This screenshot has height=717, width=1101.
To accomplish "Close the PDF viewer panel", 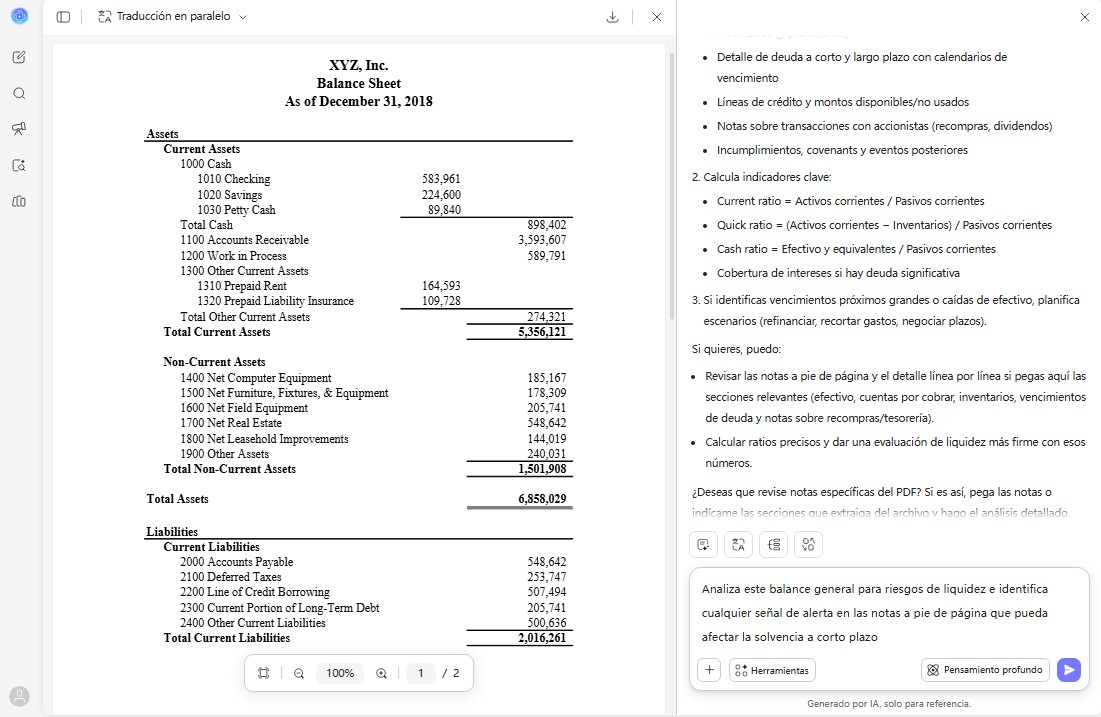I will pyautogui.click(x=657, y=17).
